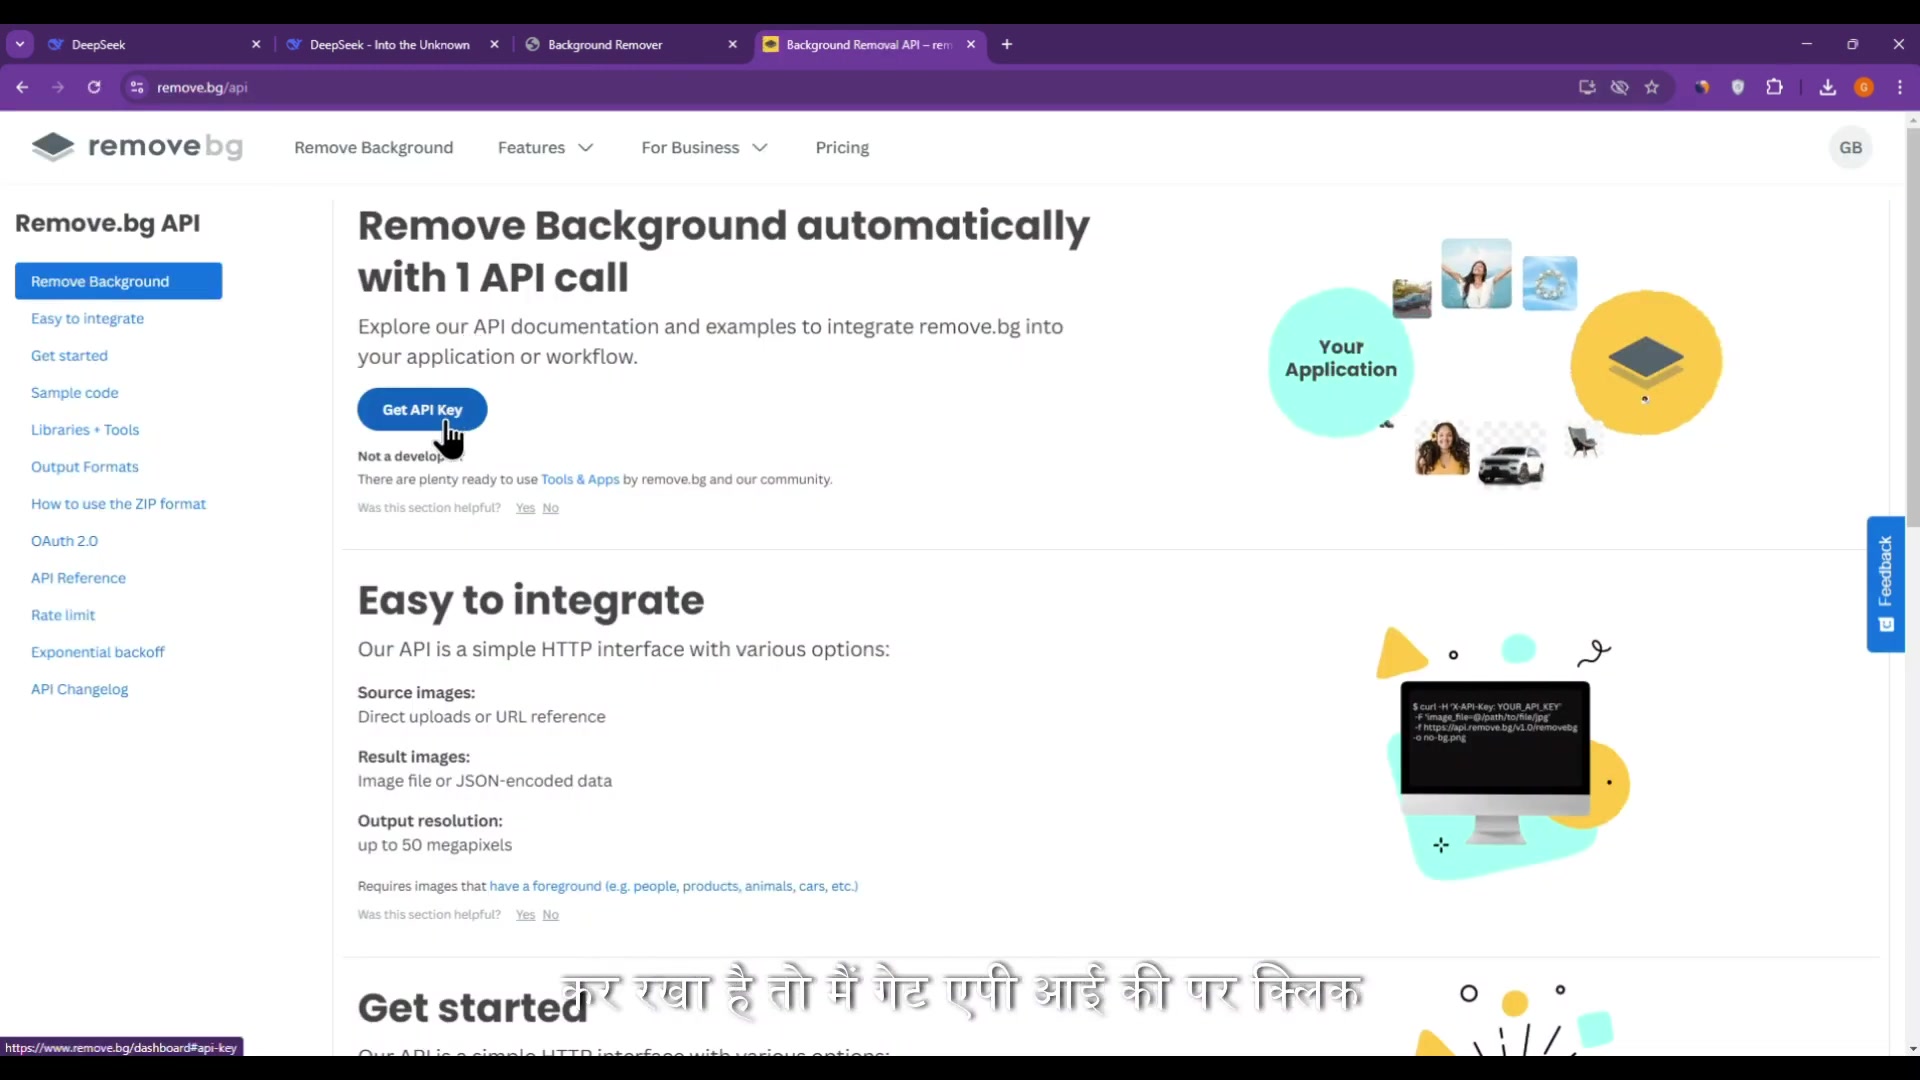The height and width of the screenshot is (1080, 1920).
Task: Close the Background Removal API tab
Action: click(971, 44)
